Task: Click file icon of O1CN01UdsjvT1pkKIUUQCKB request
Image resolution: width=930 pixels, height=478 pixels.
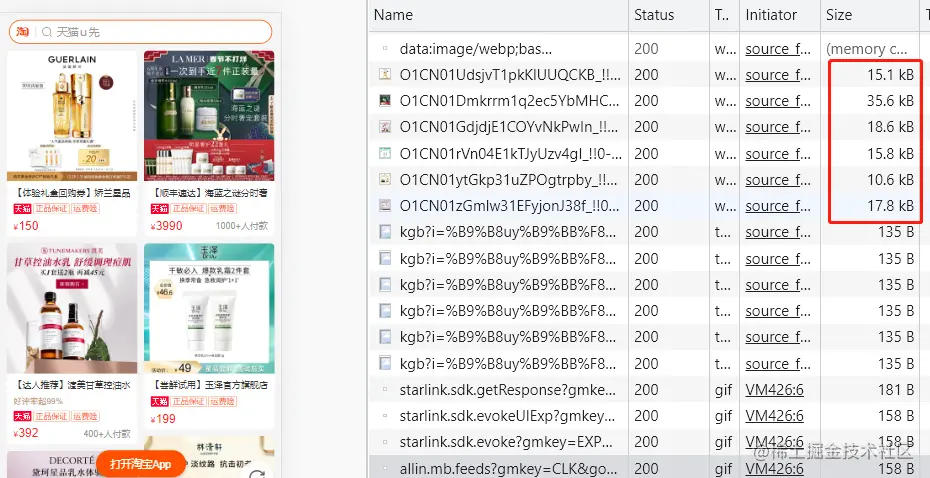Action: coord(386,75)
